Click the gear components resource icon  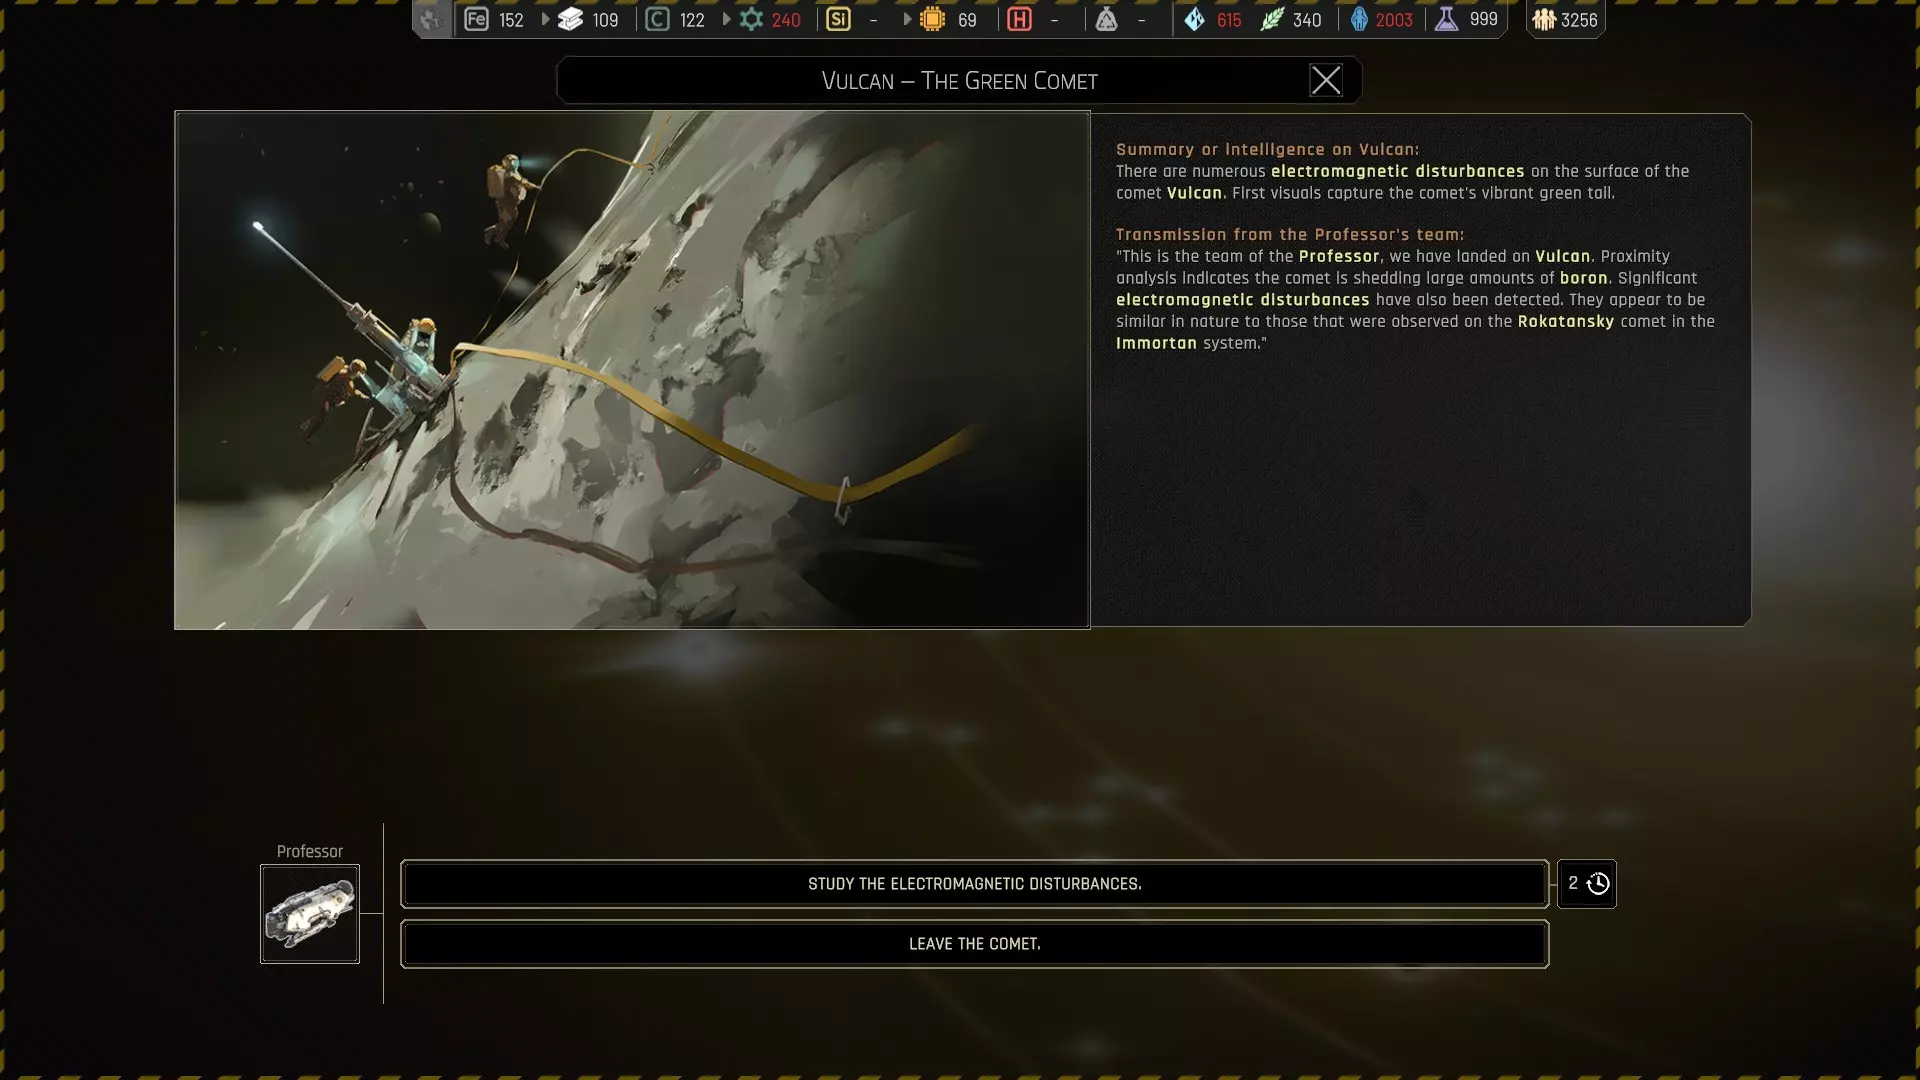[751, 19]
